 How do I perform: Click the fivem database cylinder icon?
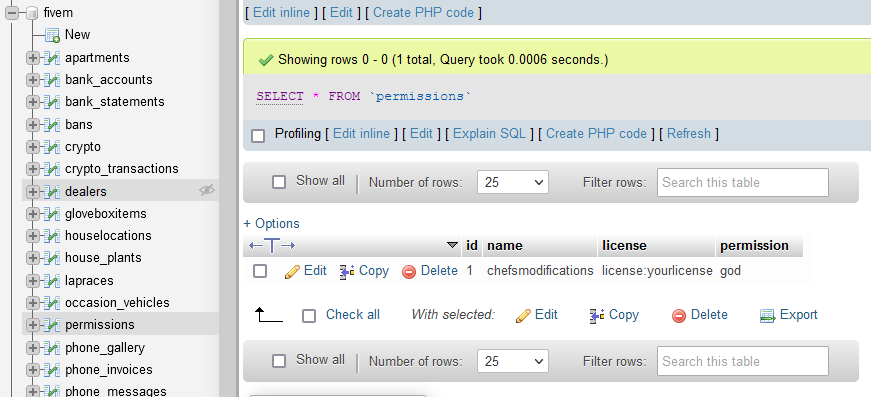pyautogui.click(x=32, y=13)
